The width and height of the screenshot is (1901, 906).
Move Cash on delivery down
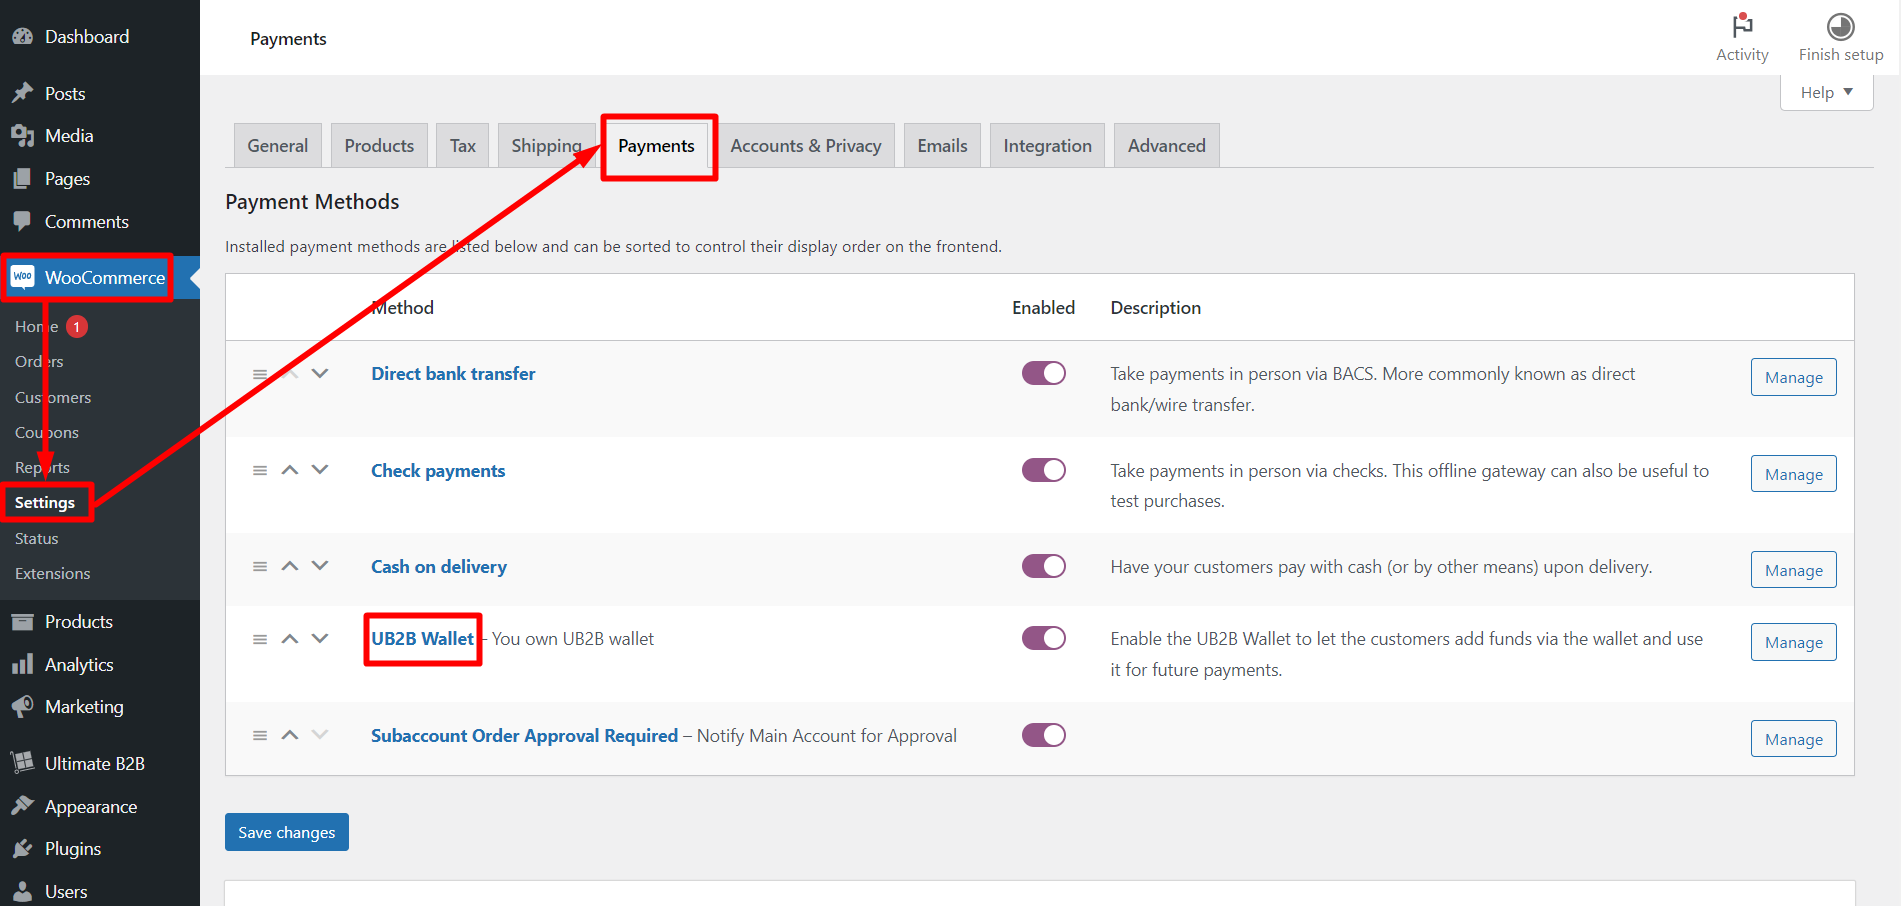(320, 566)
